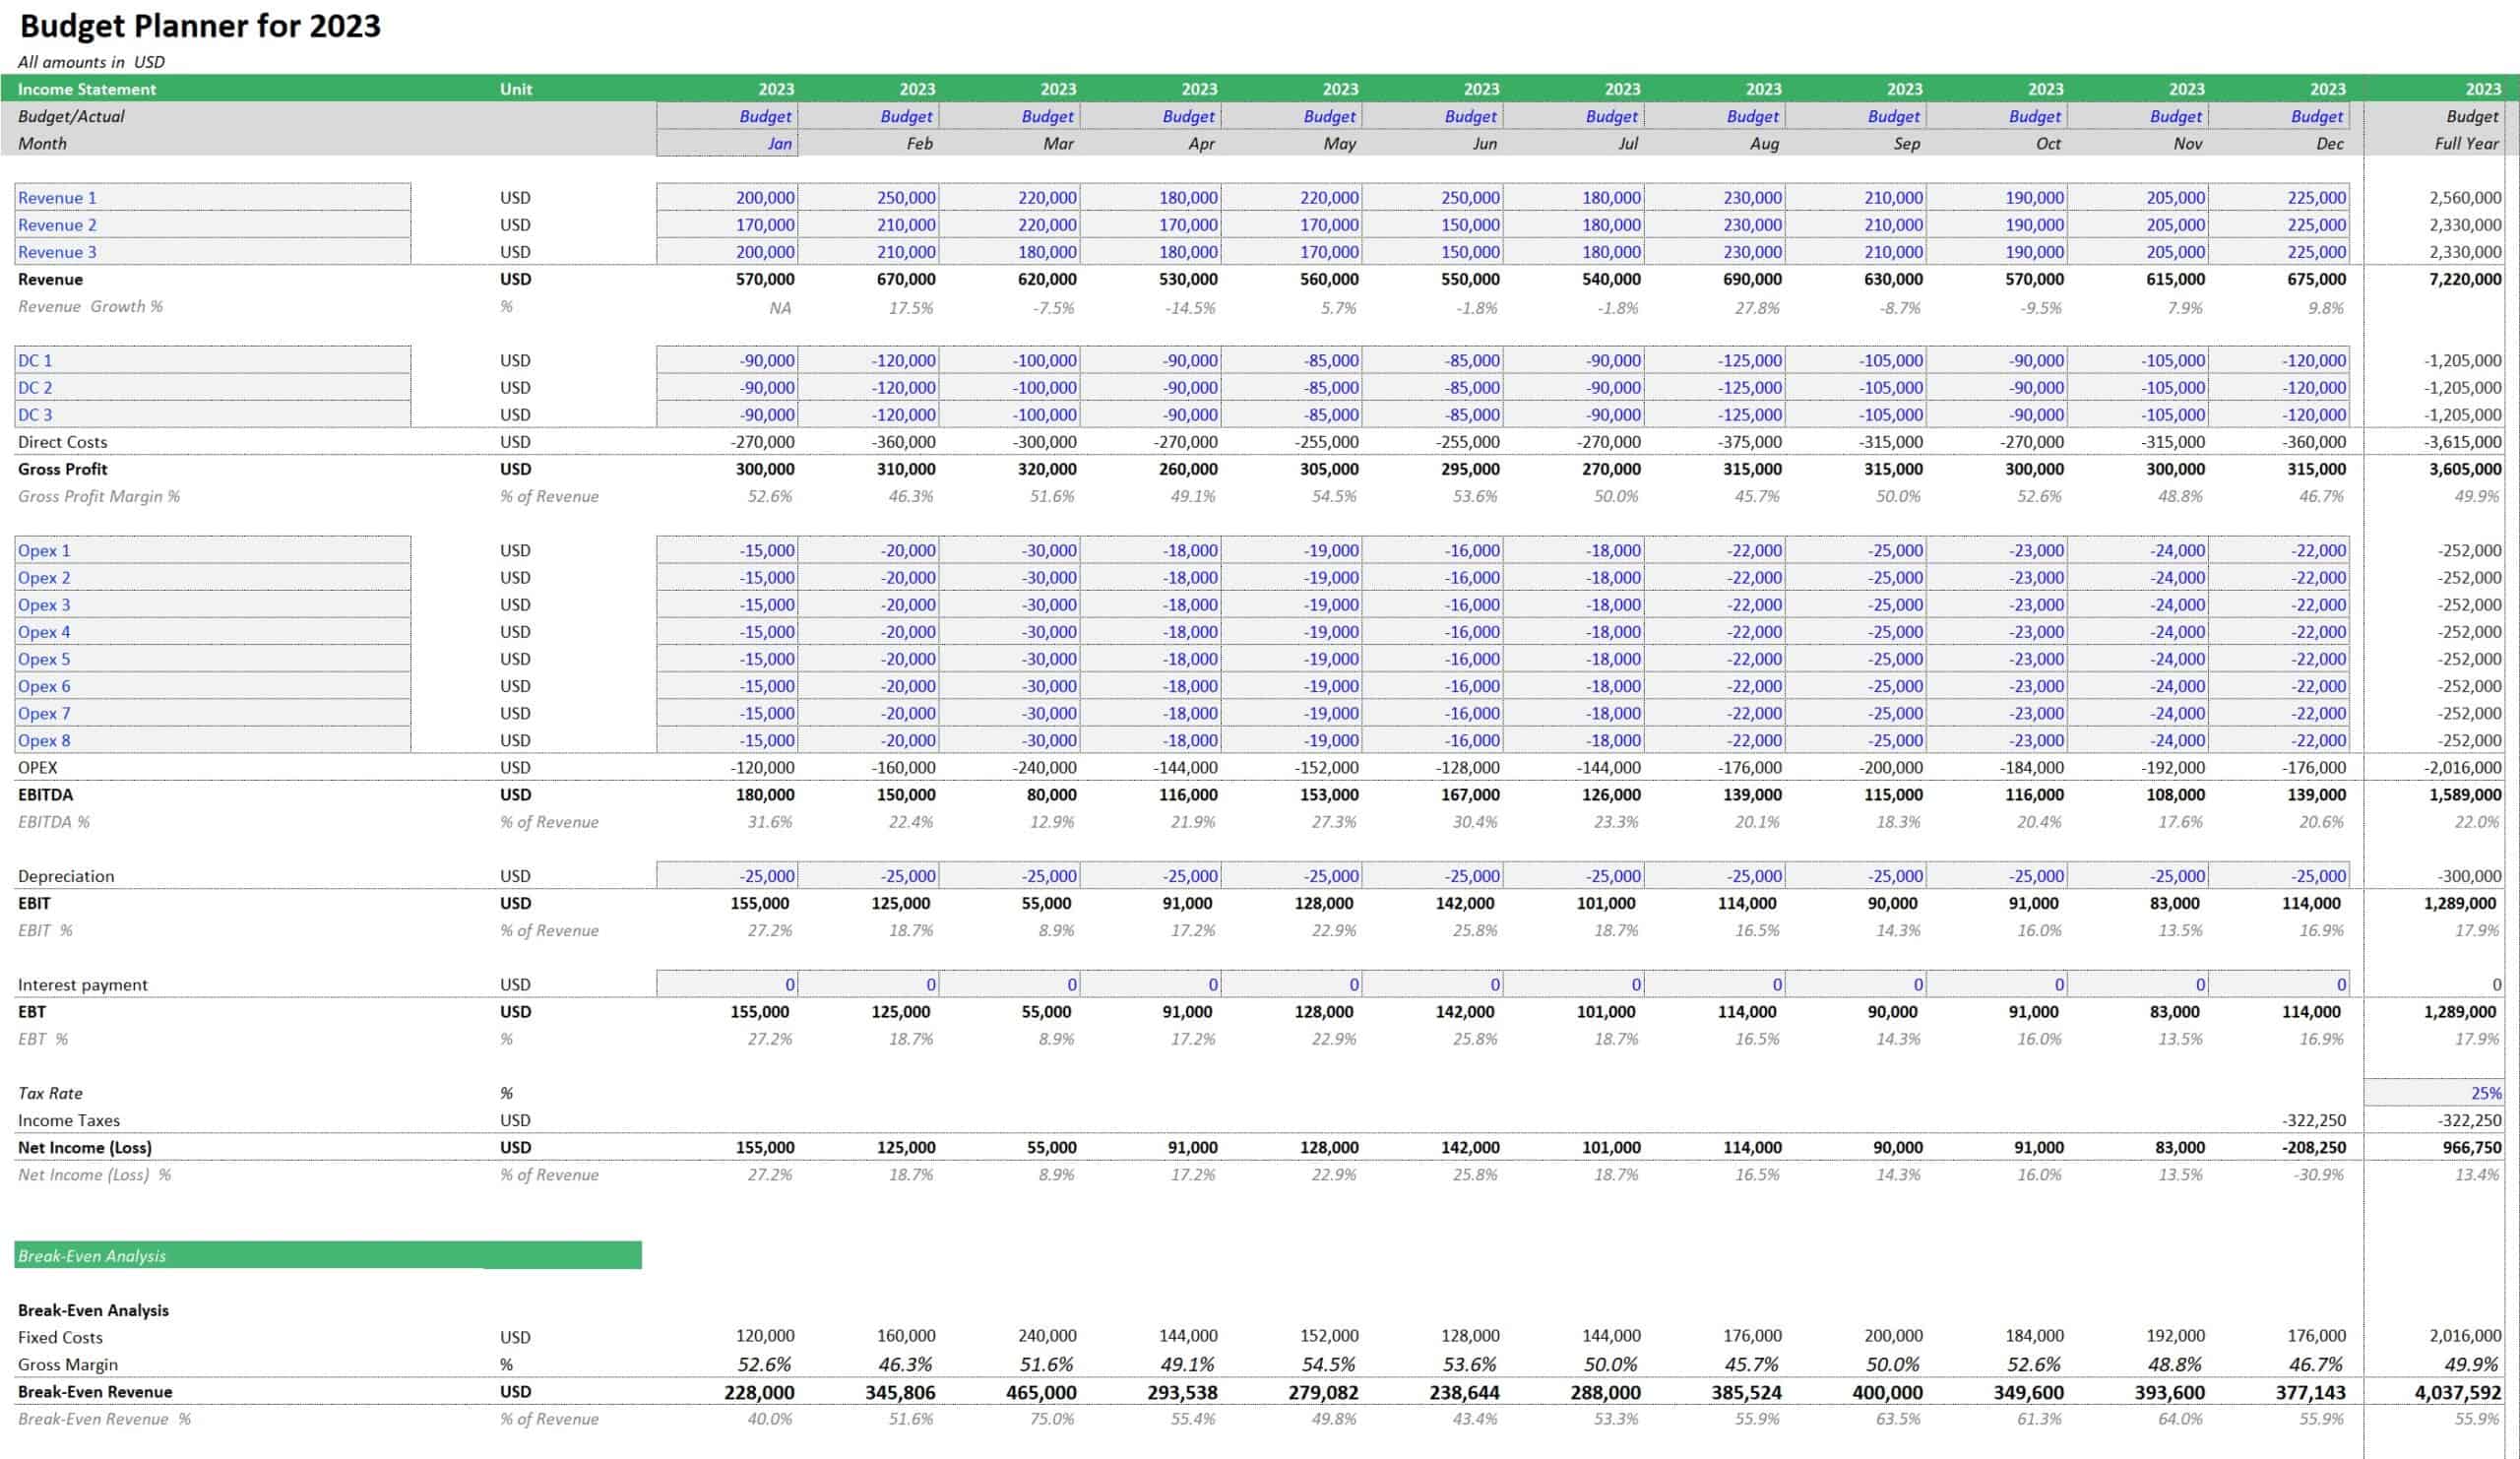Click the DC 3 label cell

212,414
